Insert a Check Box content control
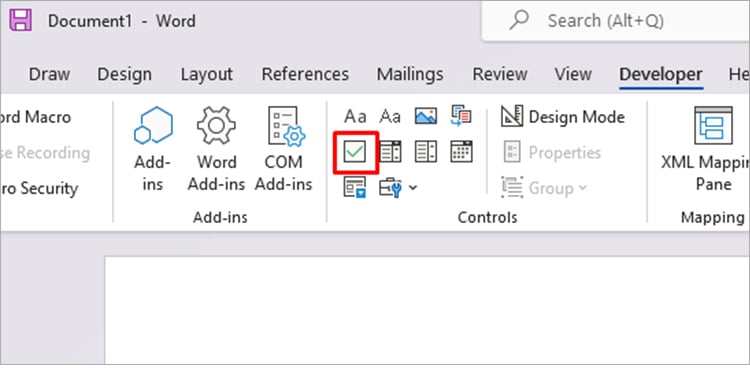The width and height of the screenshot is (750, 375). coord(355,153)
